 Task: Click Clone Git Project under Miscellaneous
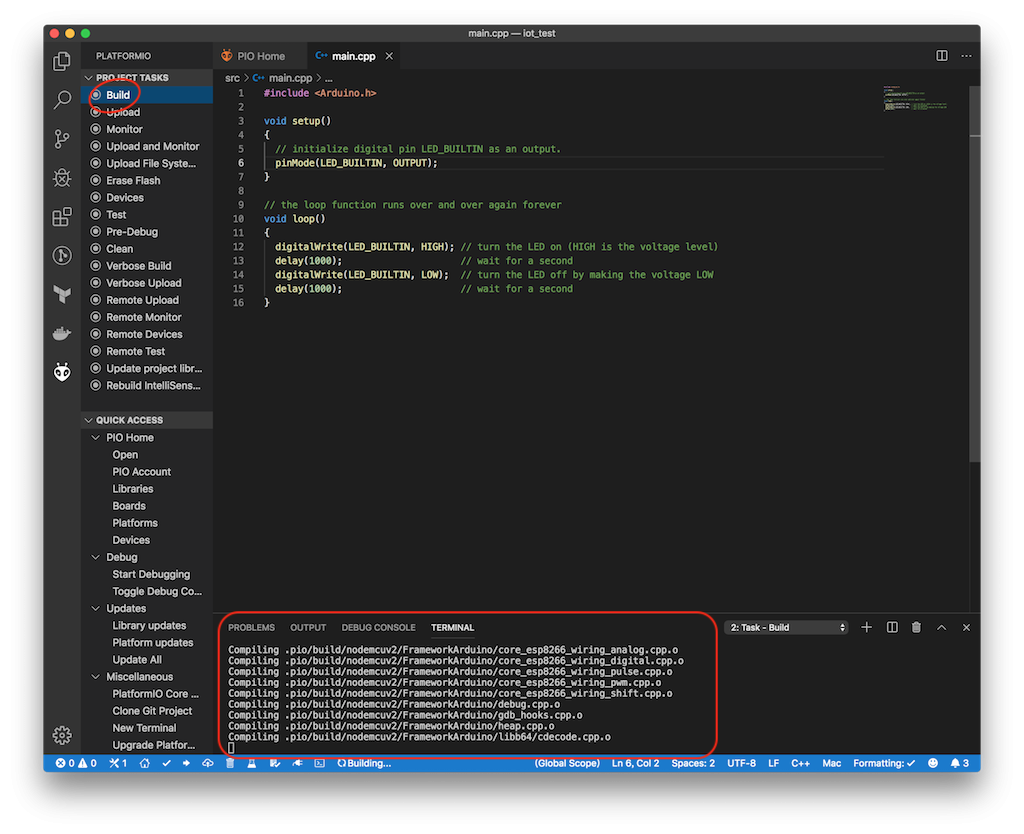click(147, 711)
